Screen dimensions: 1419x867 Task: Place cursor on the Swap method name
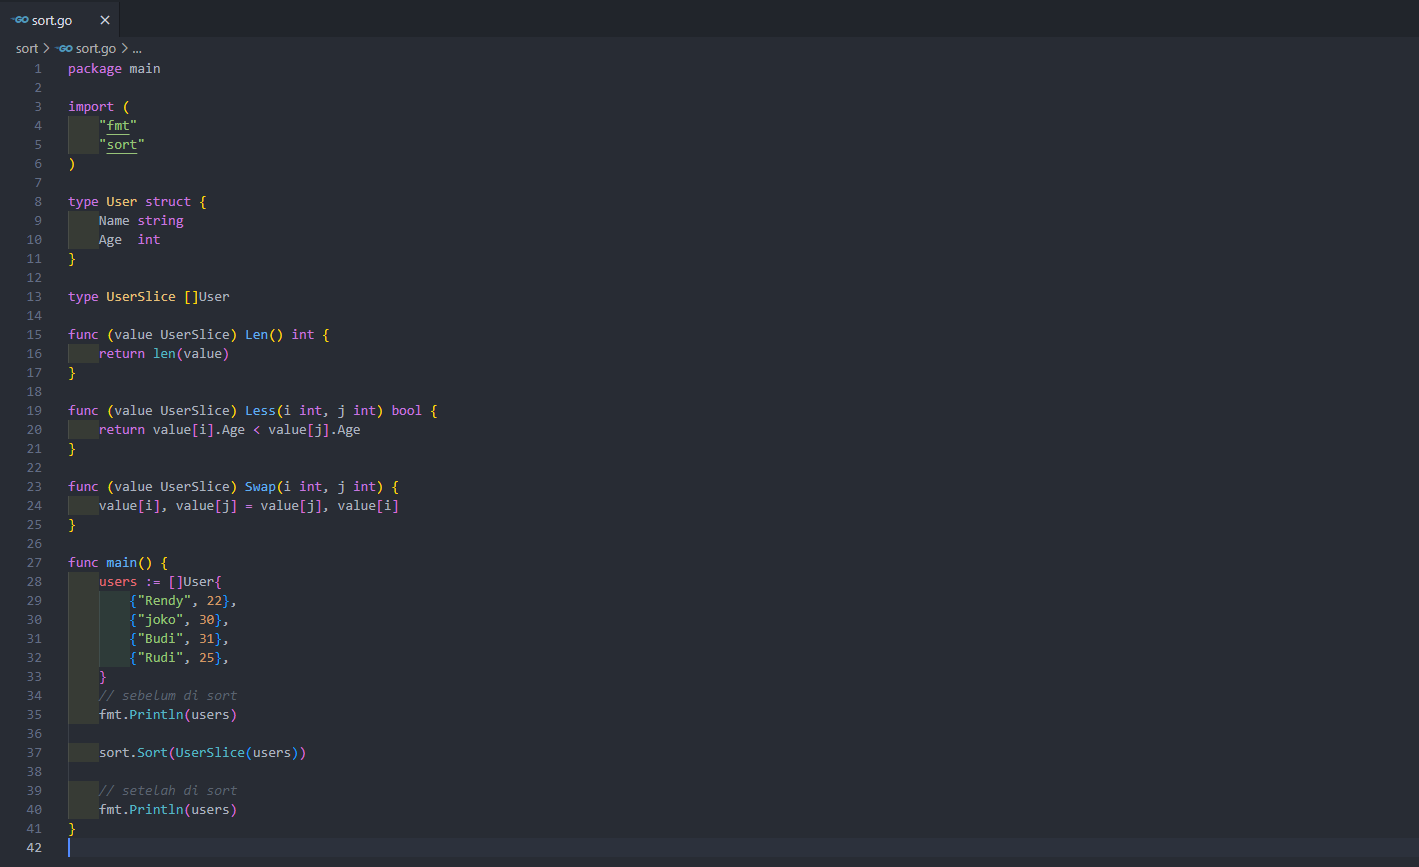260,487
